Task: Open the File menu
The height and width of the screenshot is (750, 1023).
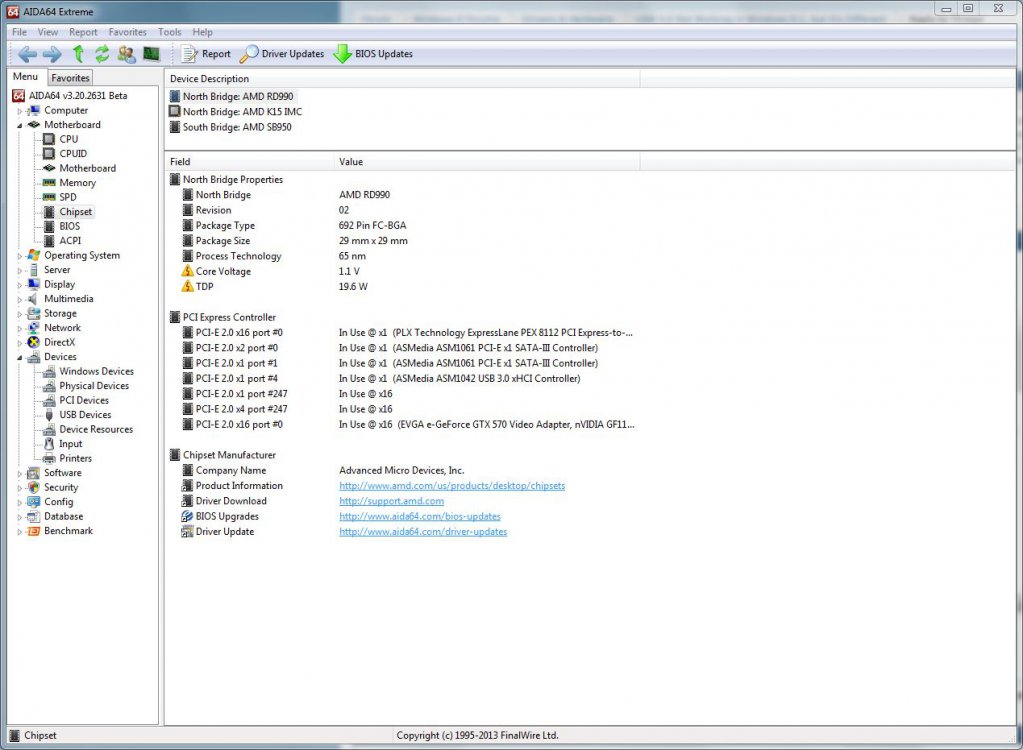Action: [x=20, y=32]
